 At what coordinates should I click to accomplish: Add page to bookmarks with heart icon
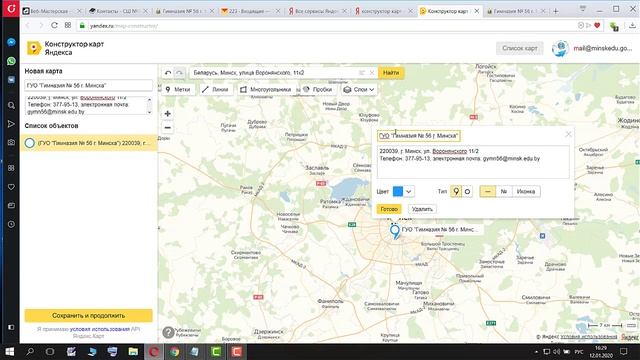tap(597, 25)
